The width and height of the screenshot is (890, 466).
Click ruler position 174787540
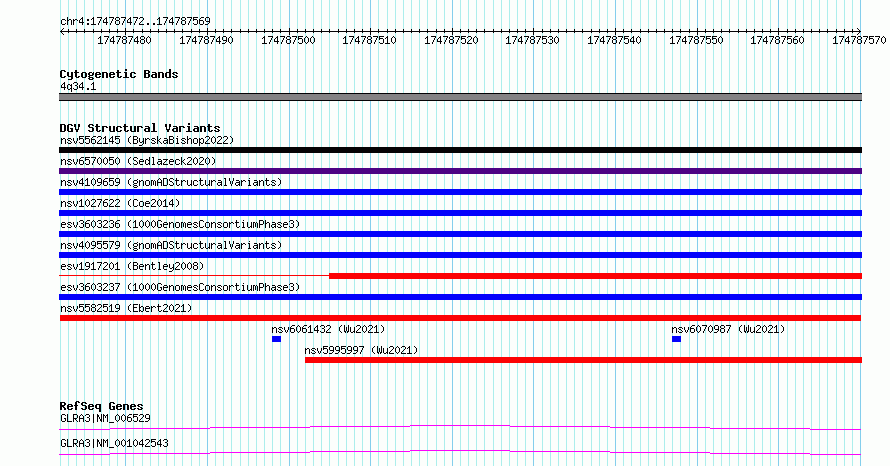click(614, 40)
